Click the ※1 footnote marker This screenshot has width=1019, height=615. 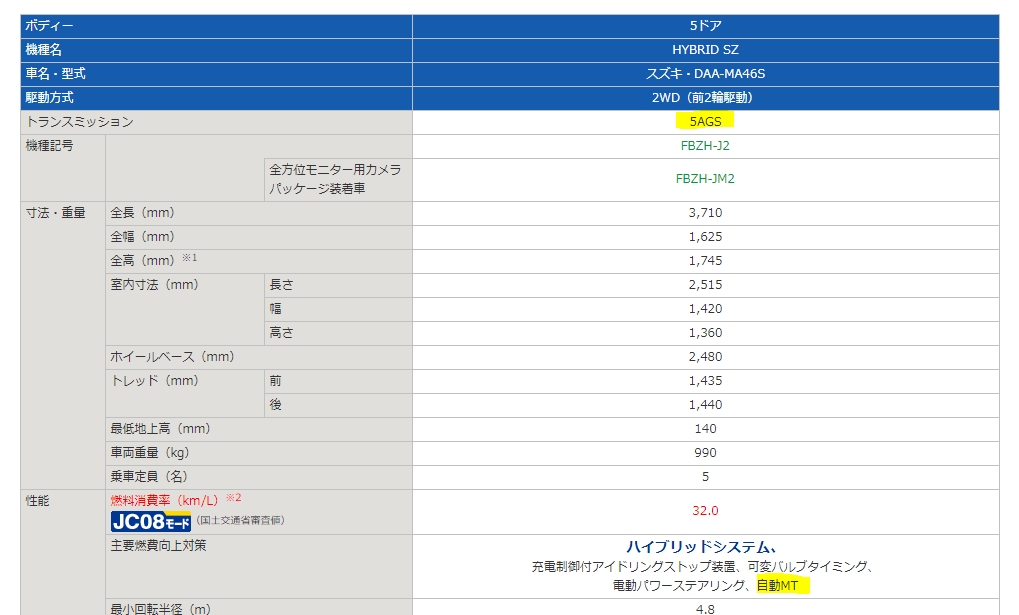[189, 258]
